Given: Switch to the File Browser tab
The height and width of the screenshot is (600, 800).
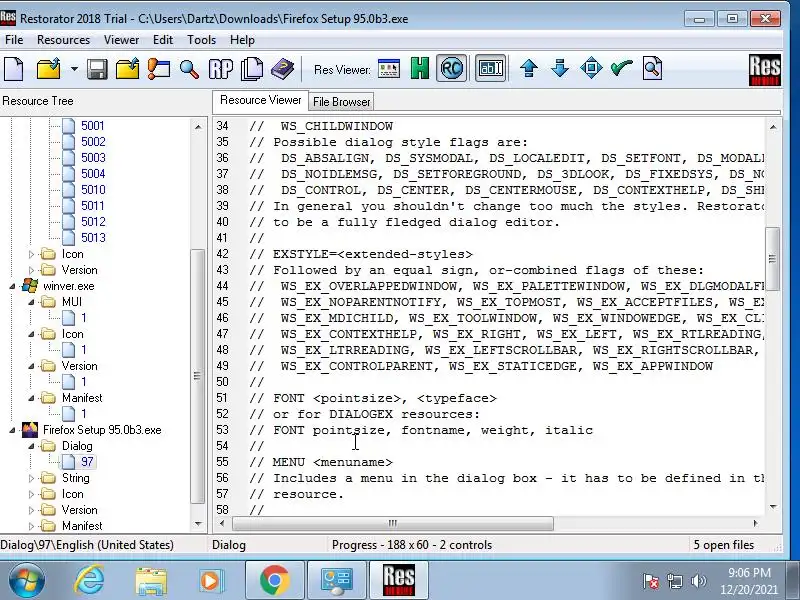Looking at the screenshot, I should click(x=341, y=102).
